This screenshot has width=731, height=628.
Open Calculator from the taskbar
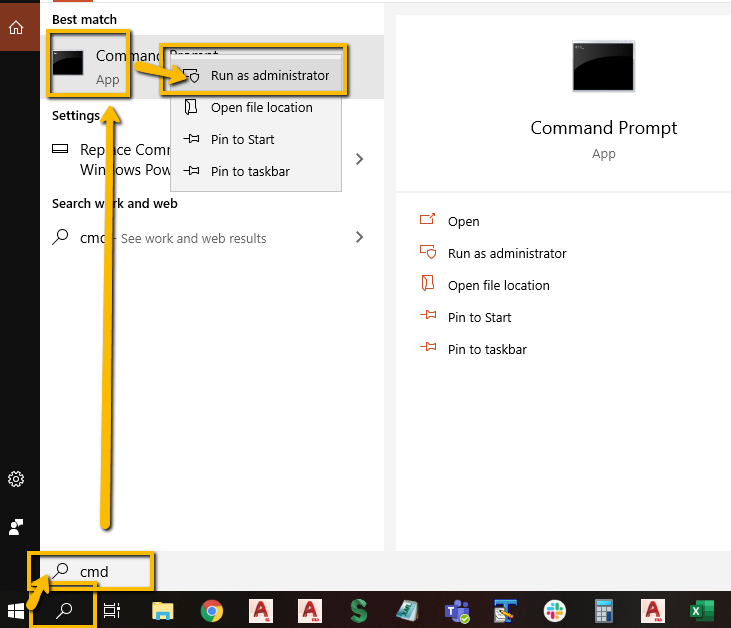click(604, 611)
